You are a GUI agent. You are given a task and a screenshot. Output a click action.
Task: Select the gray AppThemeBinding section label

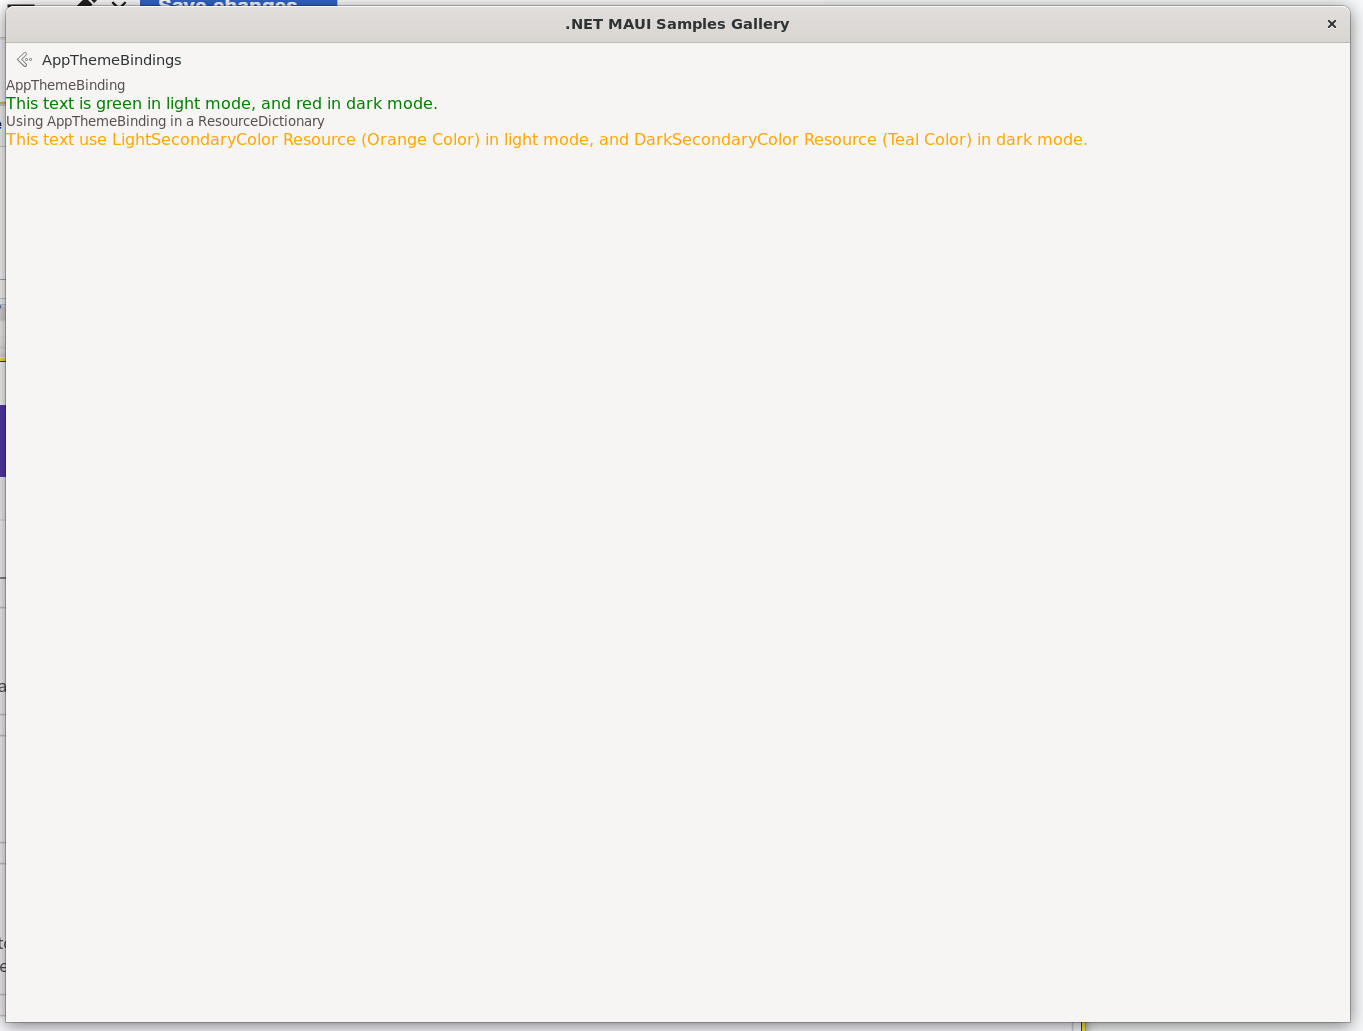click(x=65, y=85)
